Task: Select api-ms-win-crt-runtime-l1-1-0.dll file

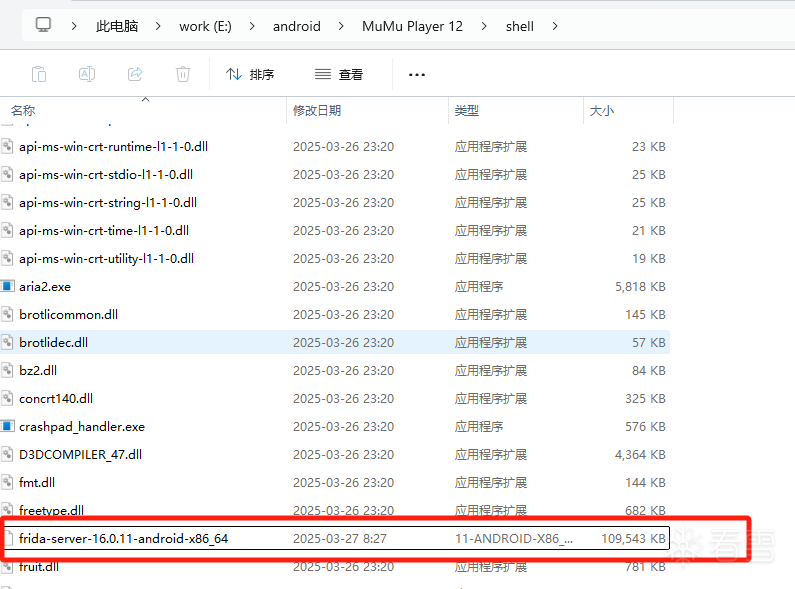Action: click(114, 146)
